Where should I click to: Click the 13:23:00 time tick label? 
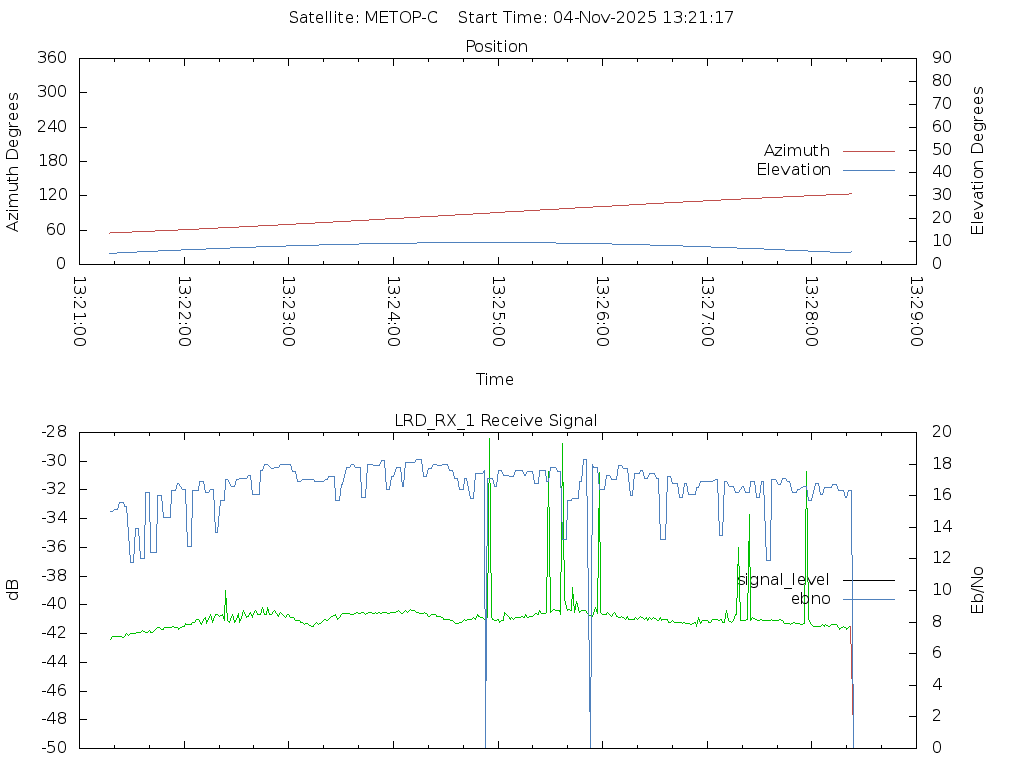288,312
